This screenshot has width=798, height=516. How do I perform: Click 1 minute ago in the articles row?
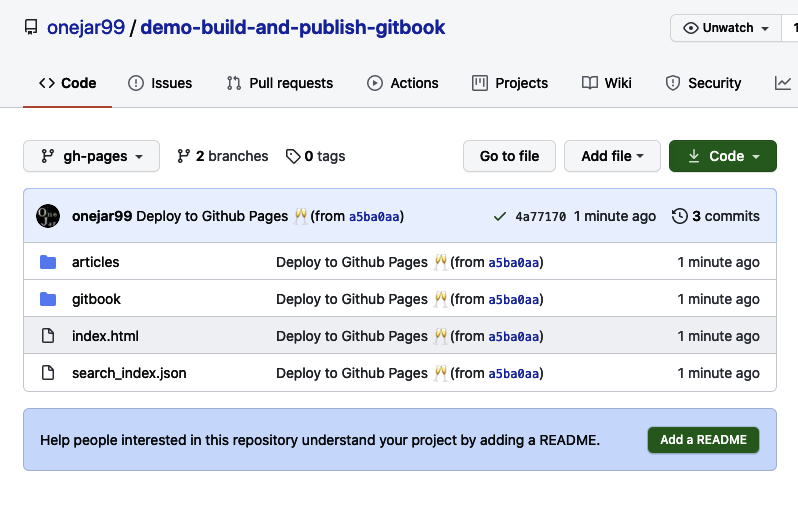point(718,262)
